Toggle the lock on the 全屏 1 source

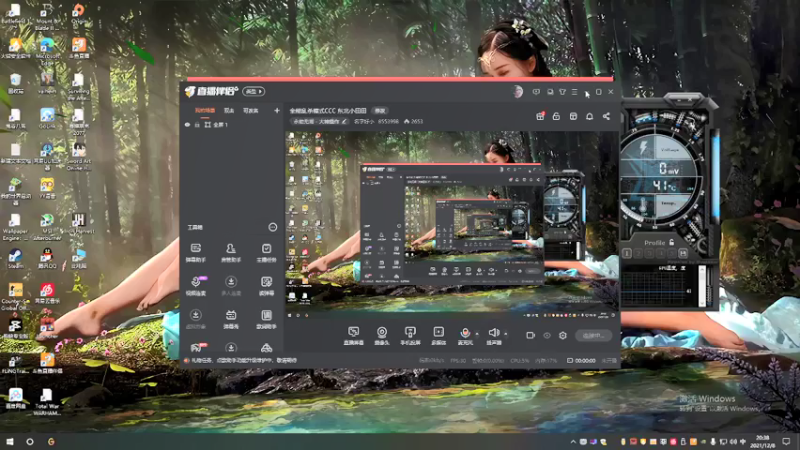point(197,124)
